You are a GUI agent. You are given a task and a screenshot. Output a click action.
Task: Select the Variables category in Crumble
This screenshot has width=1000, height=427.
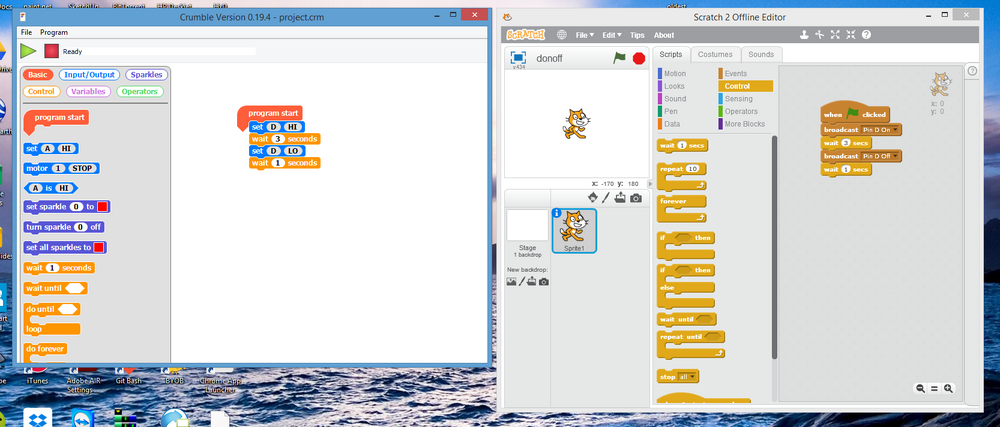click(x=88, y=91)
